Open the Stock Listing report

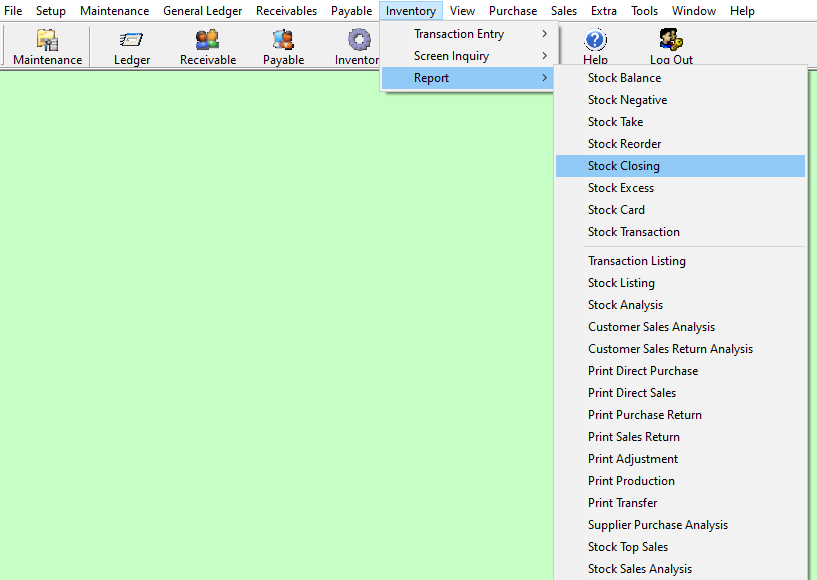click(680, 283)
